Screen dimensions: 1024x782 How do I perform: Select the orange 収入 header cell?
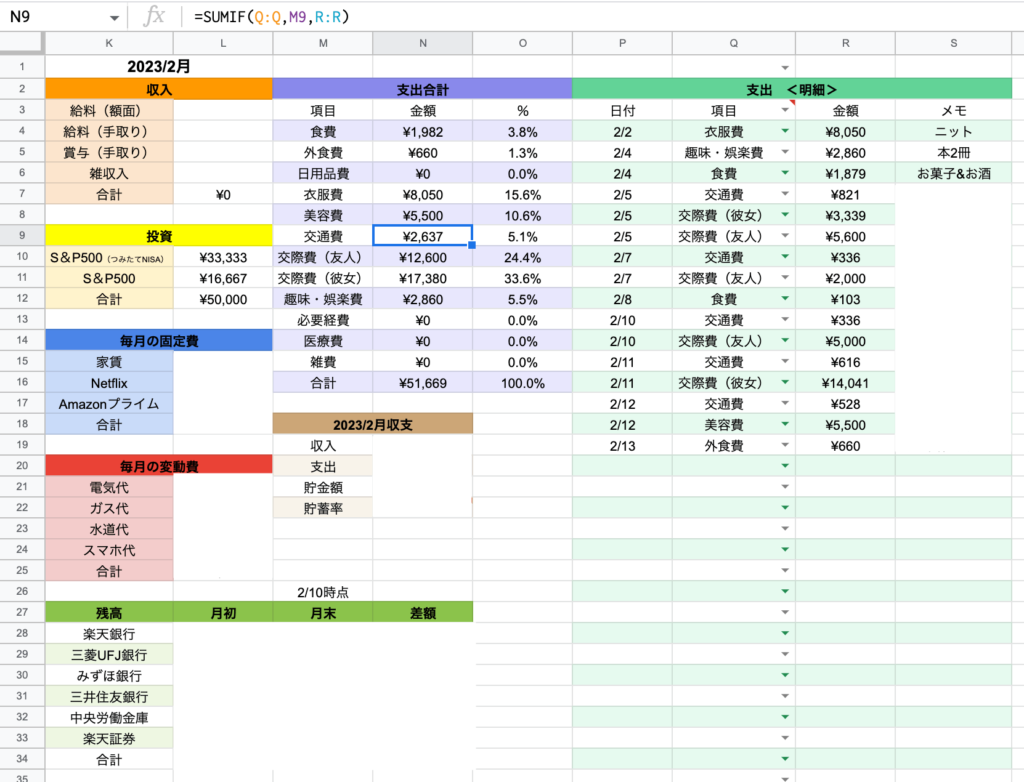158,90
